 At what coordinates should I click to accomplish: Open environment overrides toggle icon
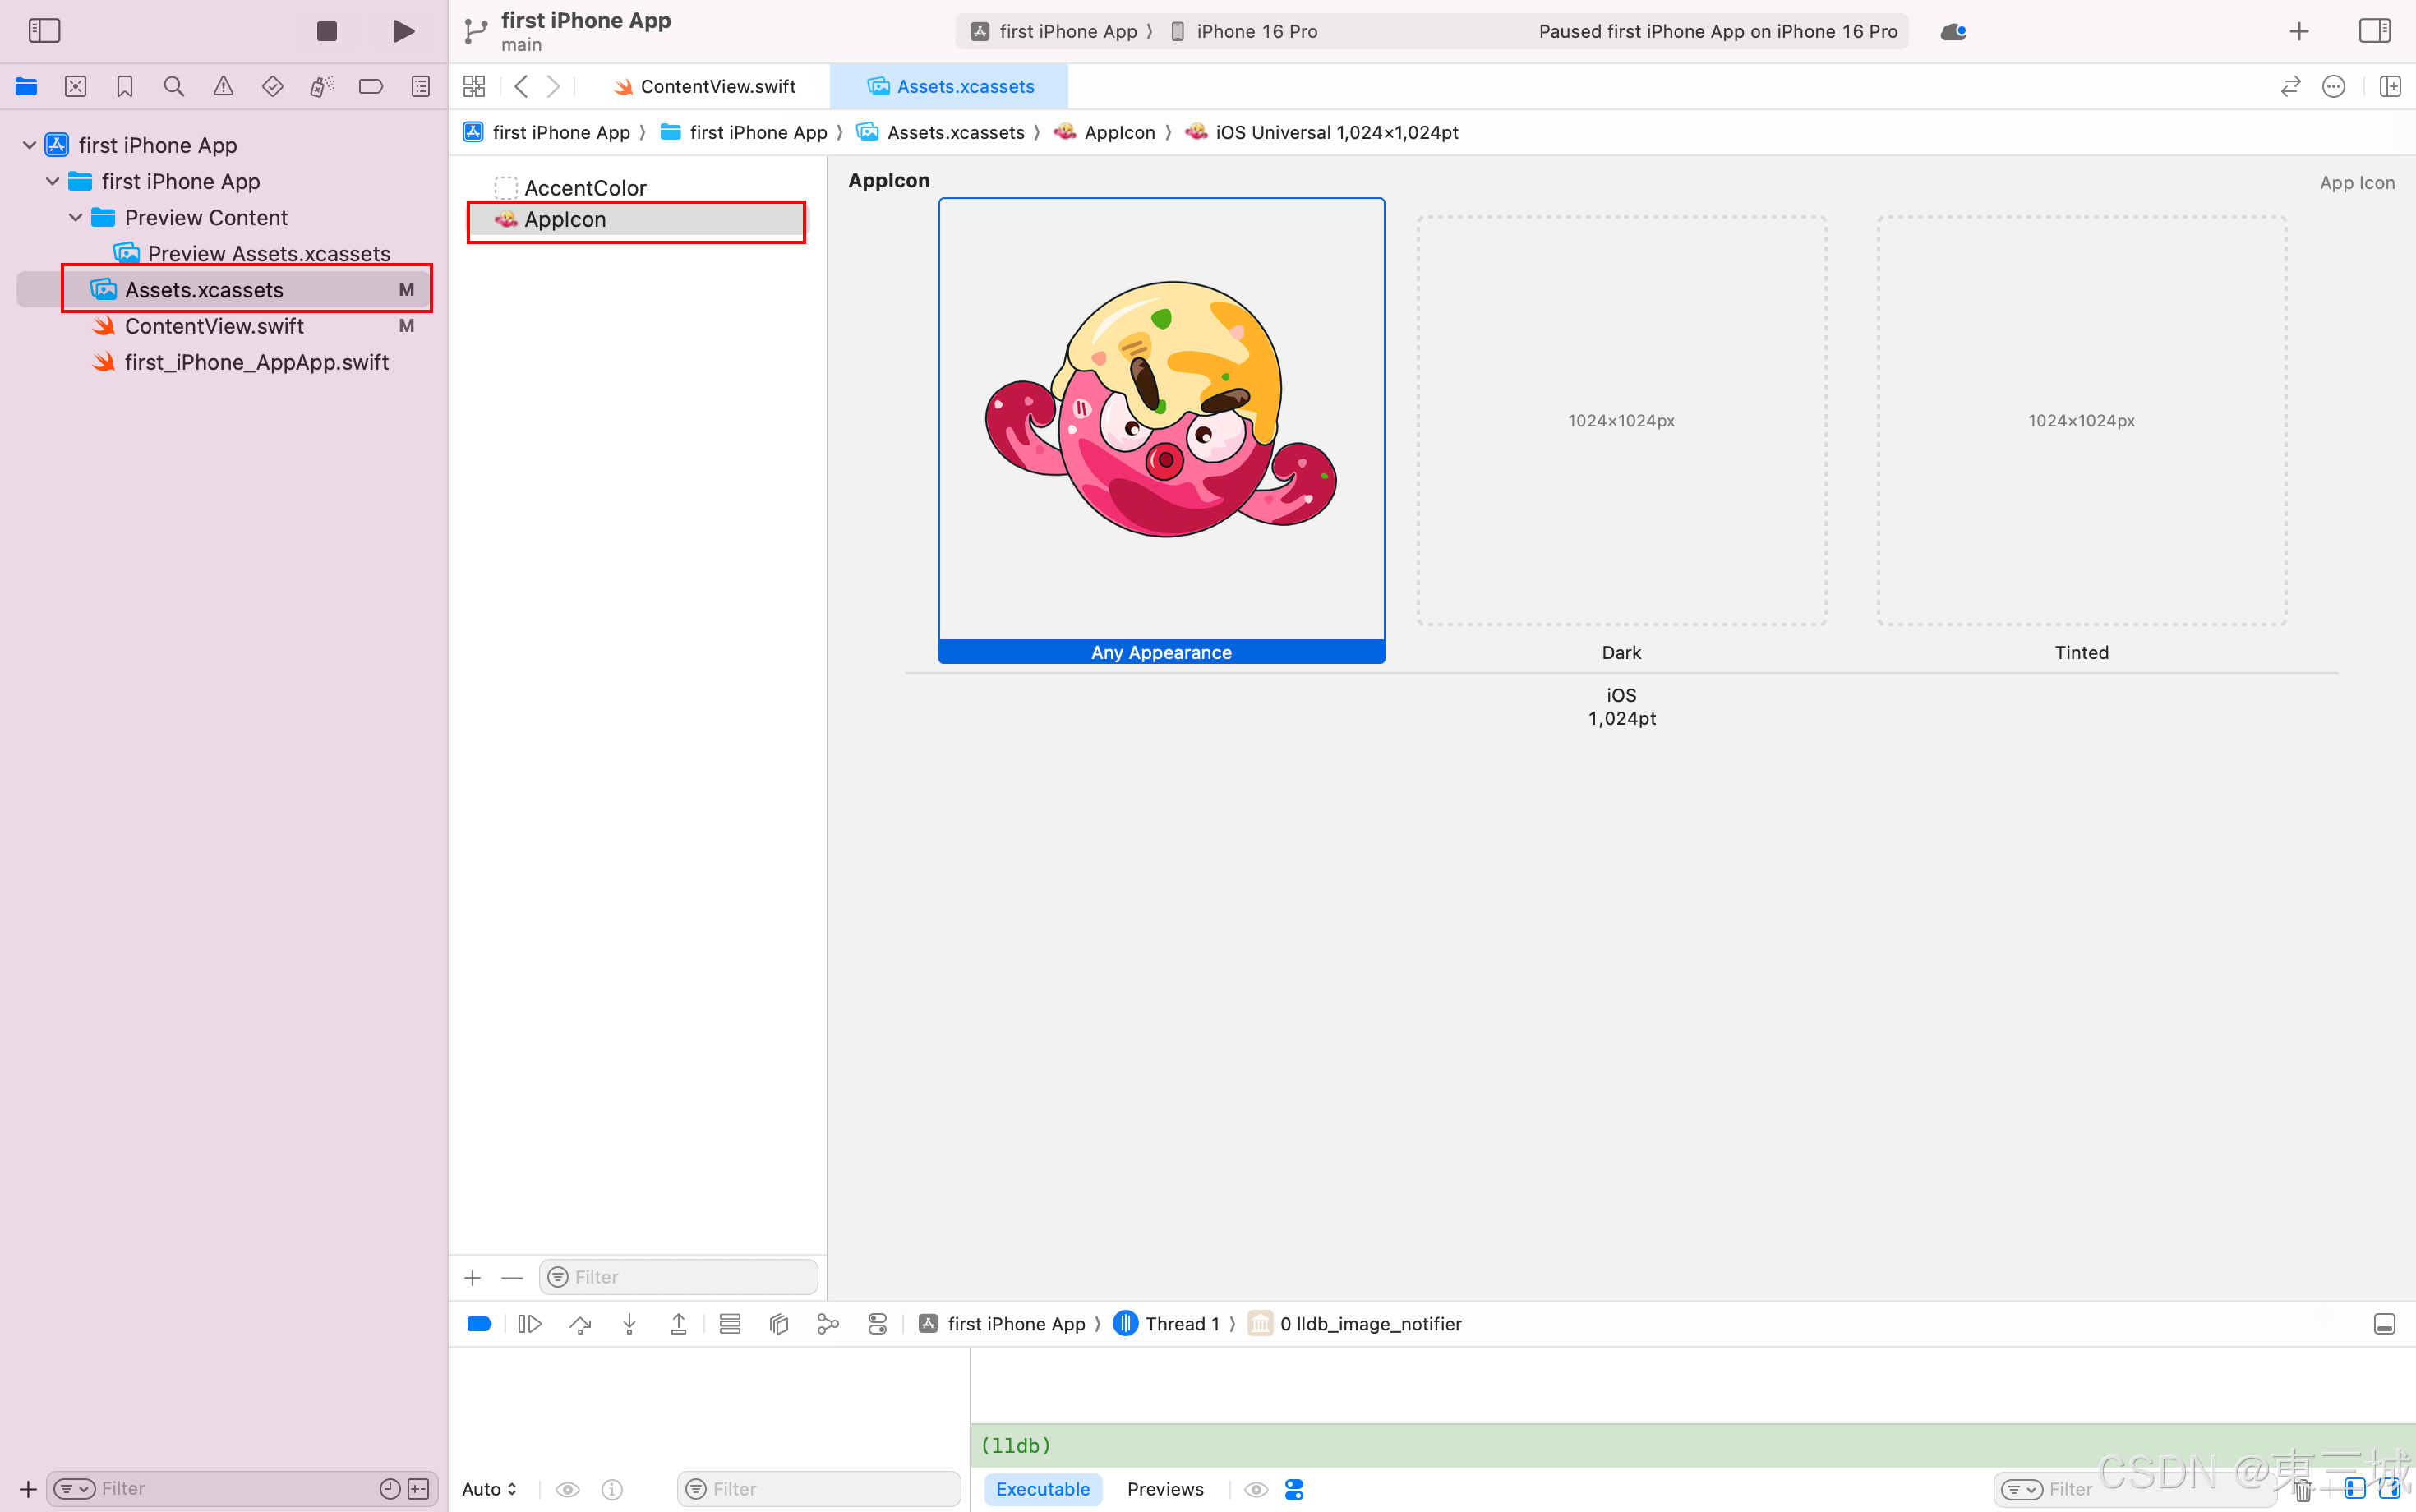[877, 1324]
